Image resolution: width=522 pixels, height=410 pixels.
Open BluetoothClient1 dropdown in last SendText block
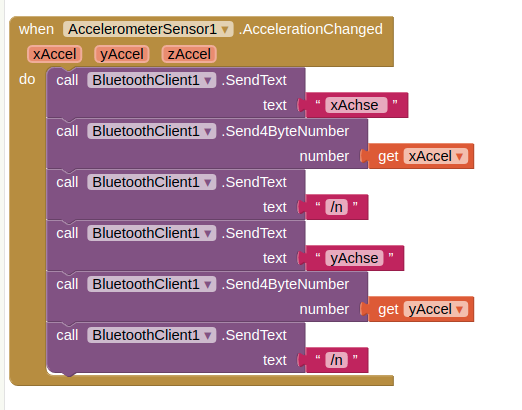(152, 335)
